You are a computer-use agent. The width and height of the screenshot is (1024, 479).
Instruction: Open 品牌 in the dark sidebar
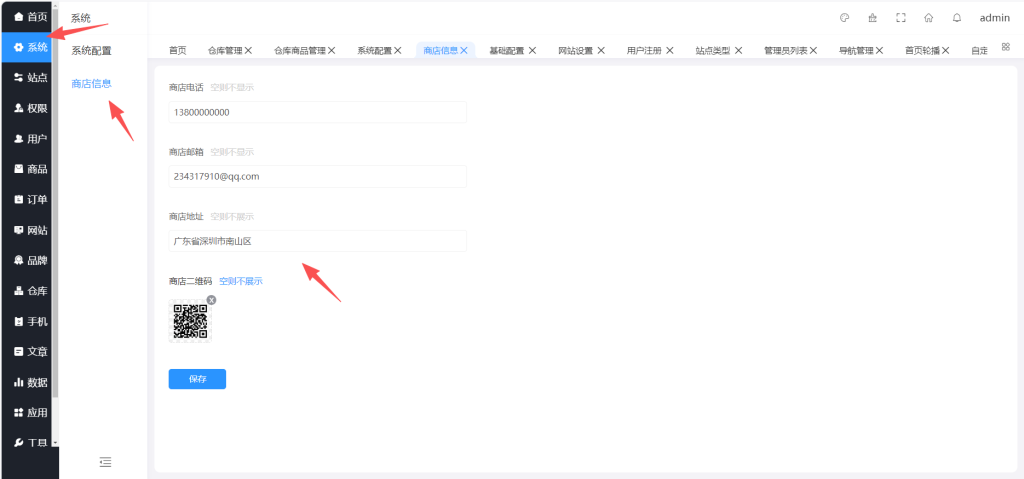(29, 261)
